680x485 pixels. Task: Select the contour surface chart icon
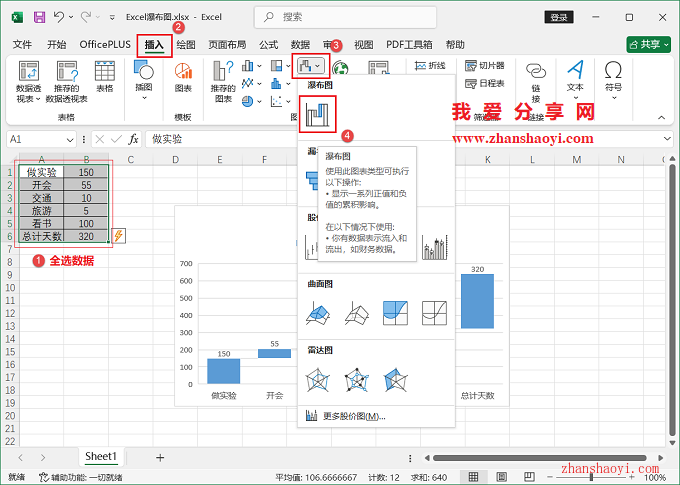coord(395,313)
